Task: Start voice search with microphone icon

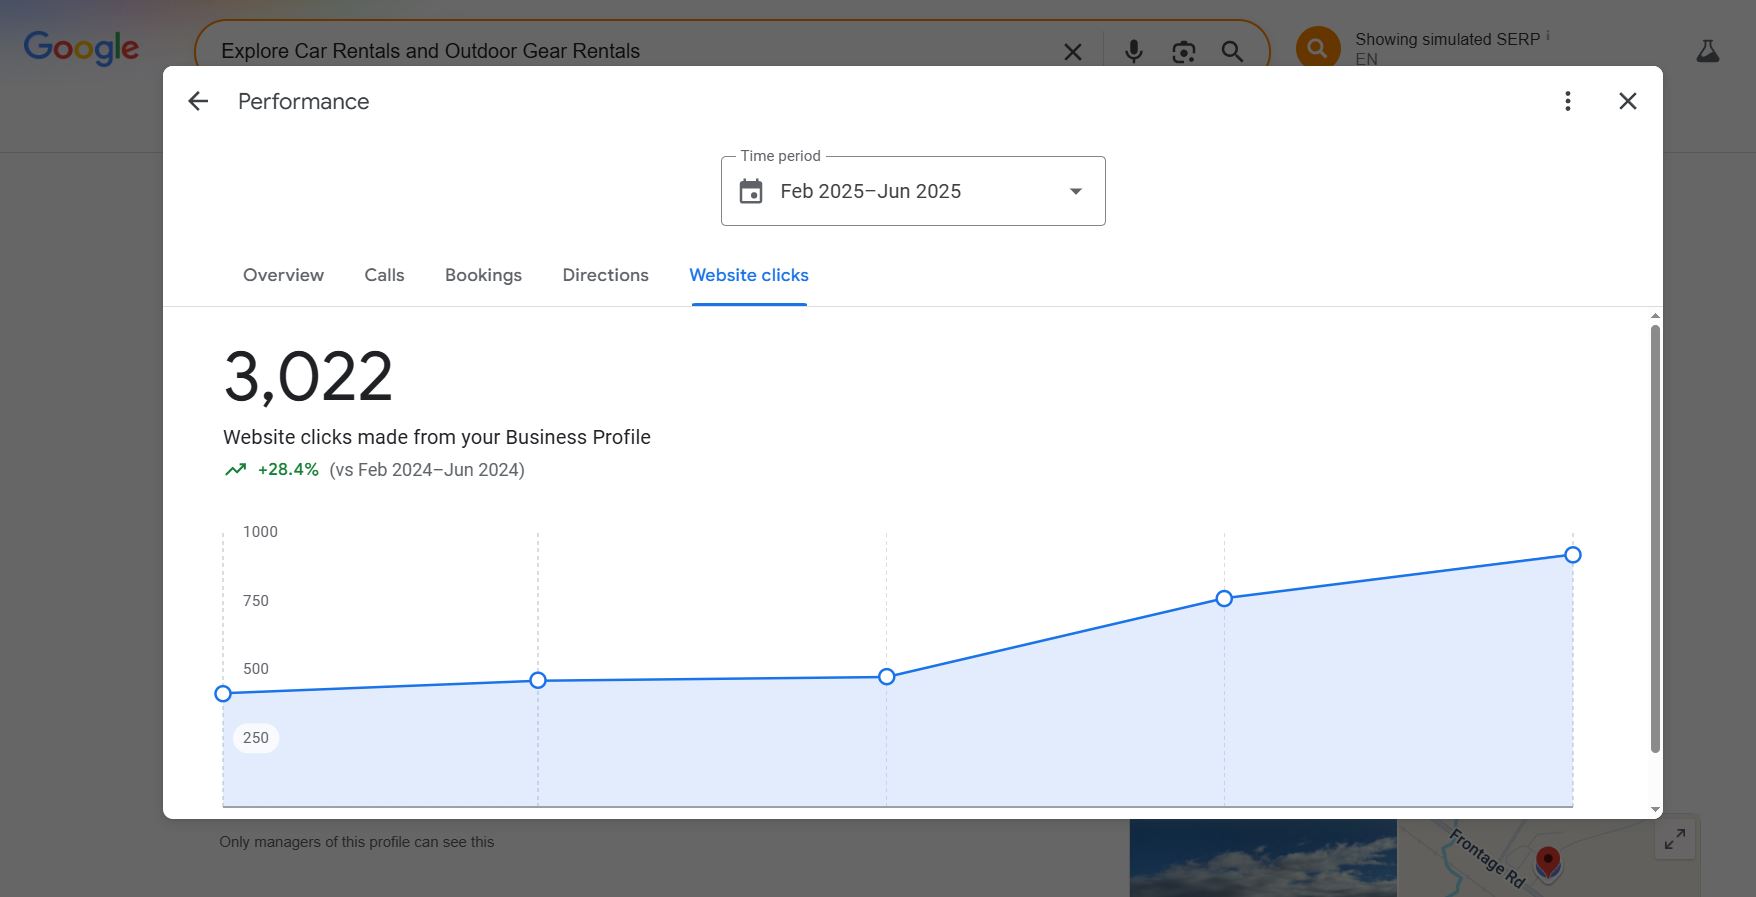Action: [x=1133, y=52]
